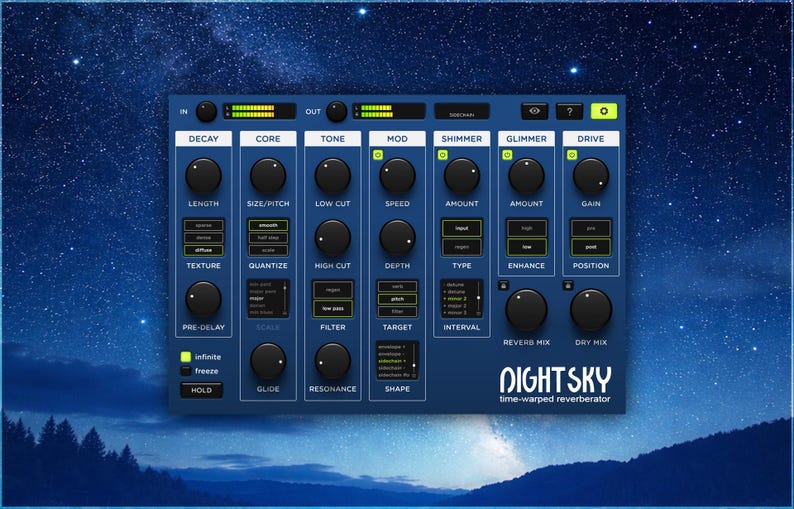This screenshot has width=794, height=509.
Task: Click the HIGH CUT knob
Action: pyautogui.click(x=333, y=238)
